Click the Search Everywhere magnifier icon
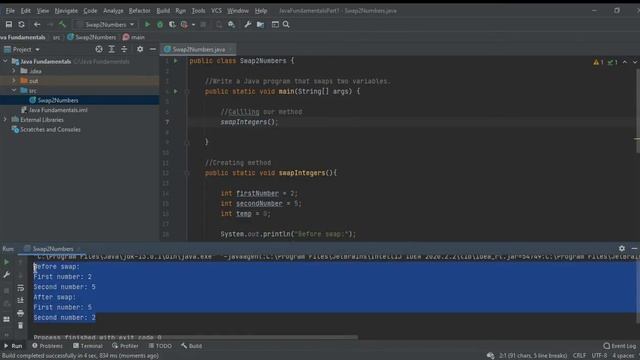The image size is (640, 360). point(286,24)
